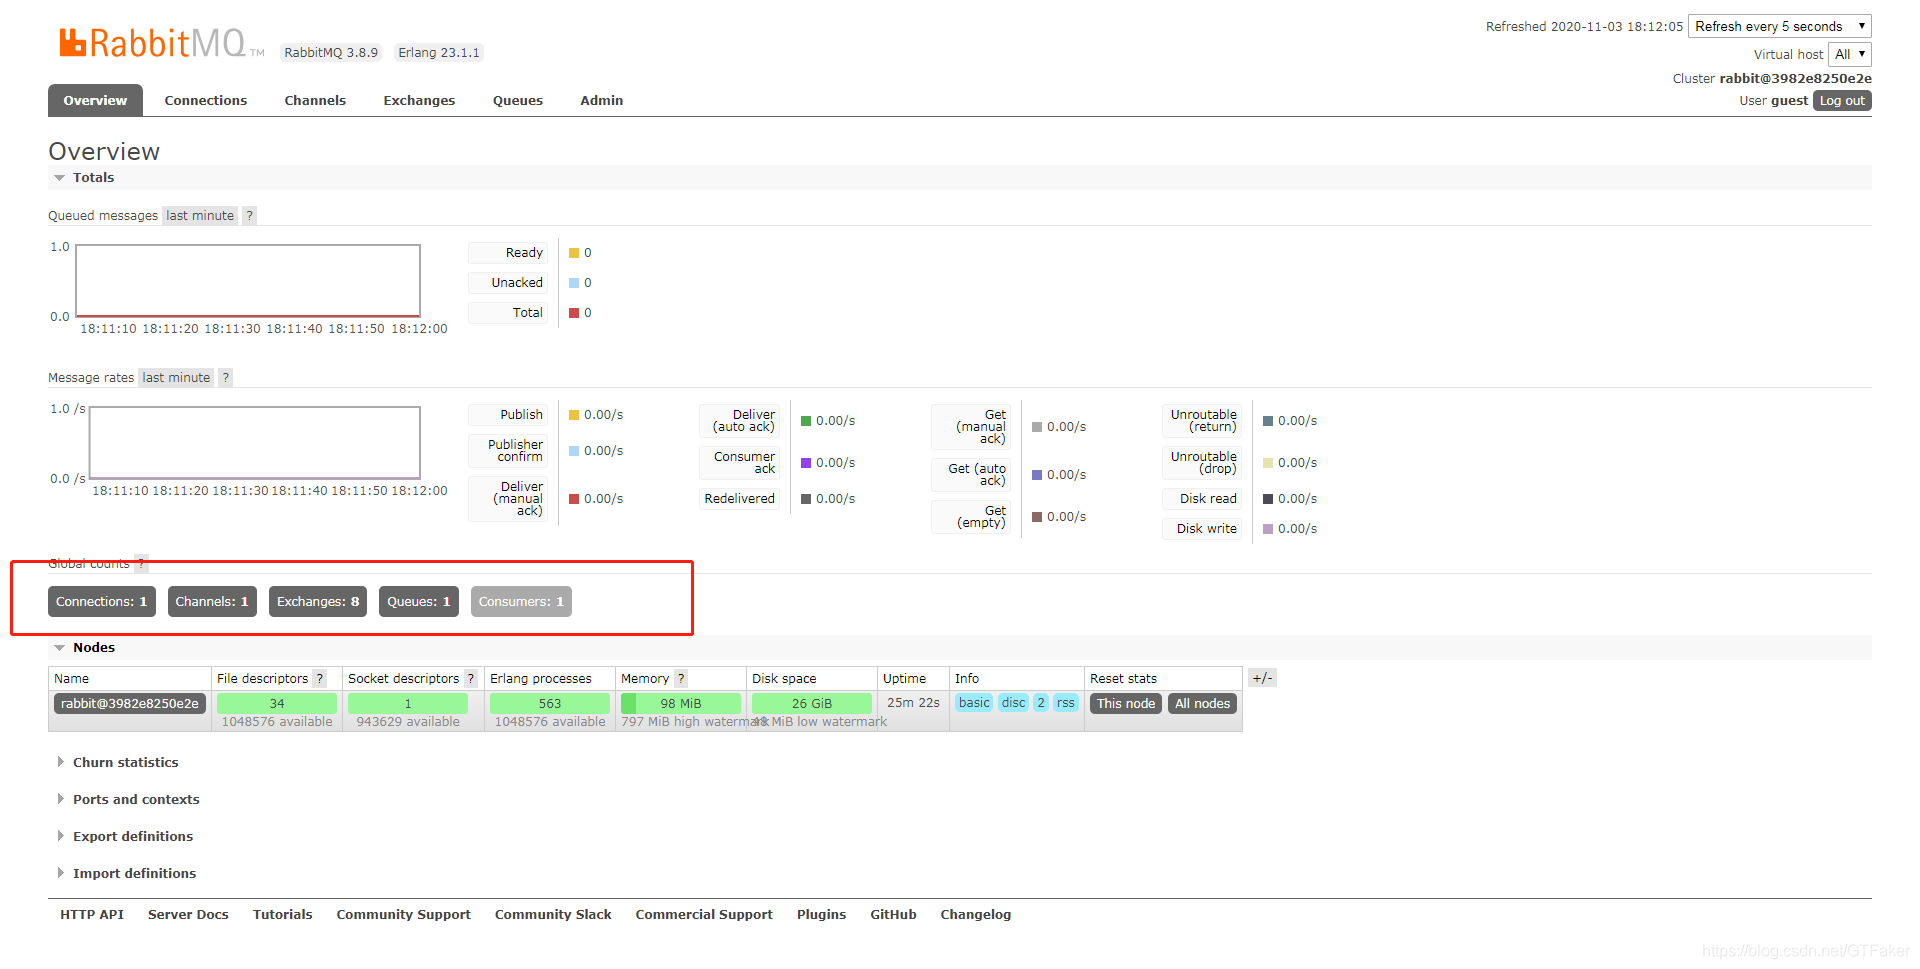Toggle Publish rate yellow swatch
Viewport: 1920px width, 969px height.
pyautogui.click(x=574, y=415)
